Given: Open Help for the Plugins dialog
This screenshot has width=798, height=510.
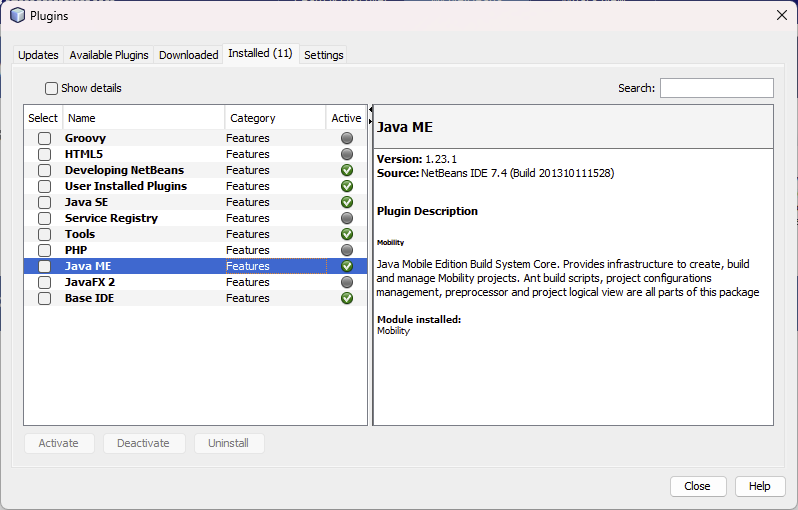Looking at the screenshot, I should point(759,486).
